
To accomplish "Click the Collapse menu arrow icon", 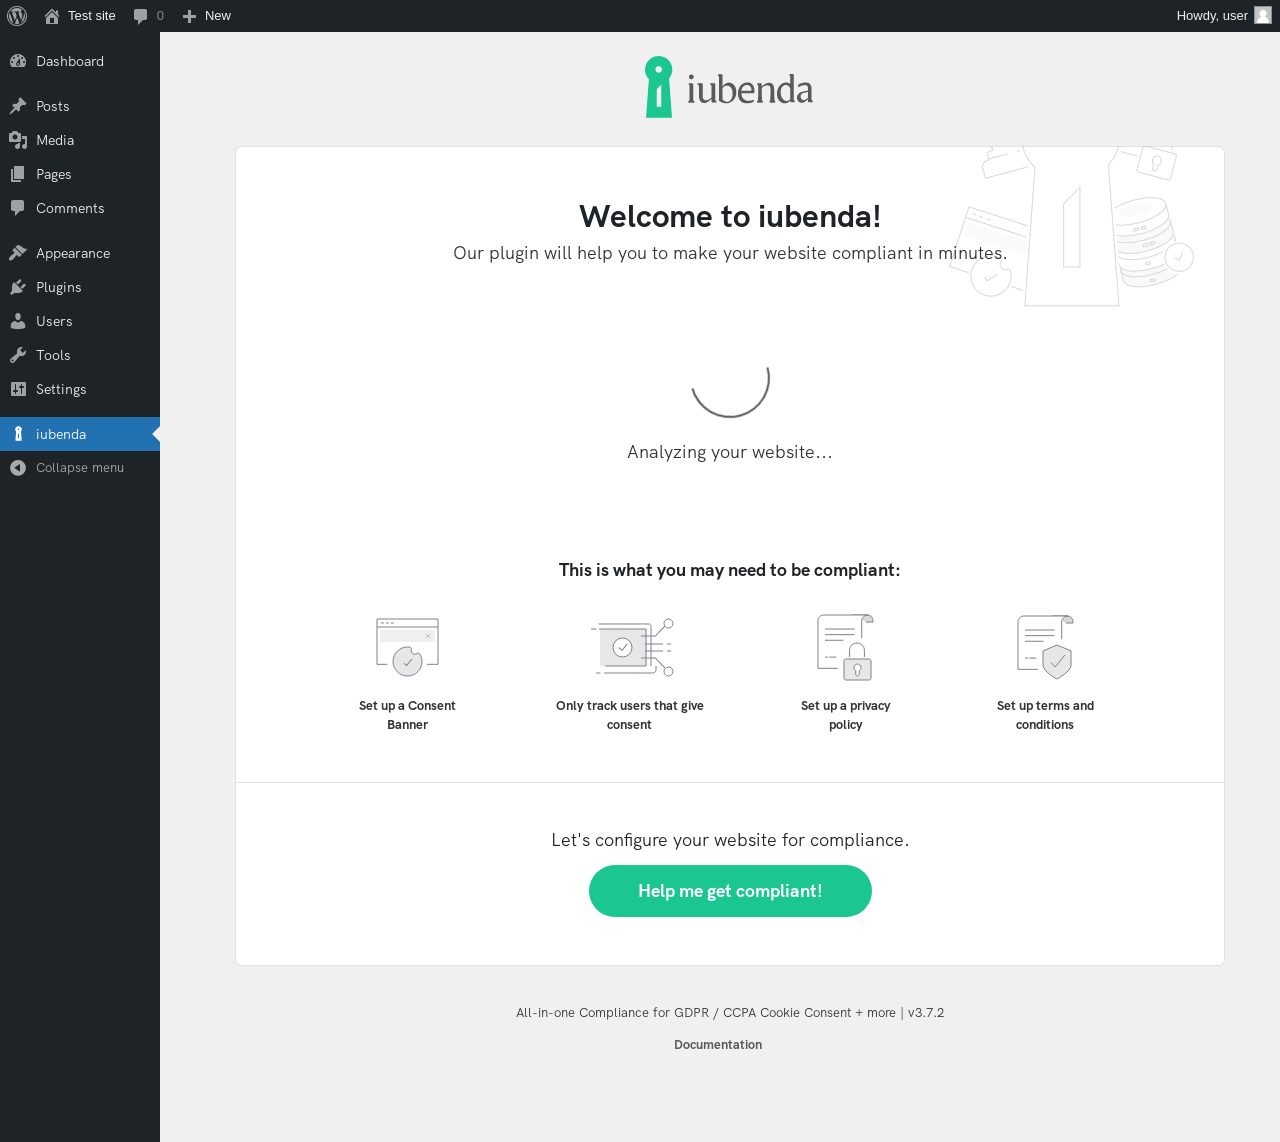I will point(18,468).
